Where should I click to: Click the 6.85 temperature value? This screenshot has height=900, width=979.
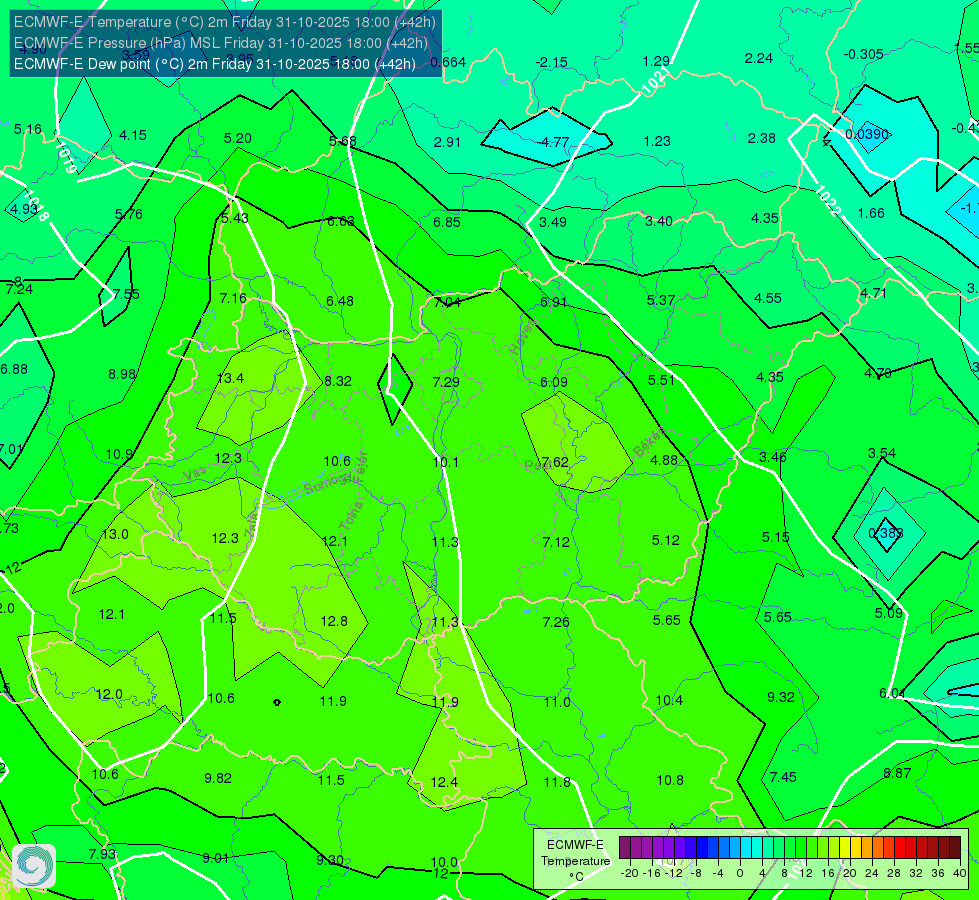tap(447, 222)
